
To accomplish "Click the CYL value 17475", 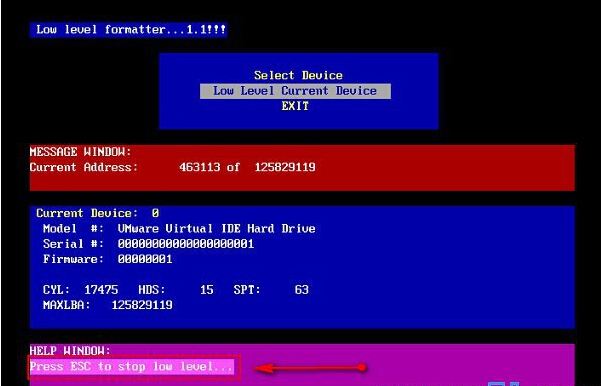I will click(x=101, y=290).
